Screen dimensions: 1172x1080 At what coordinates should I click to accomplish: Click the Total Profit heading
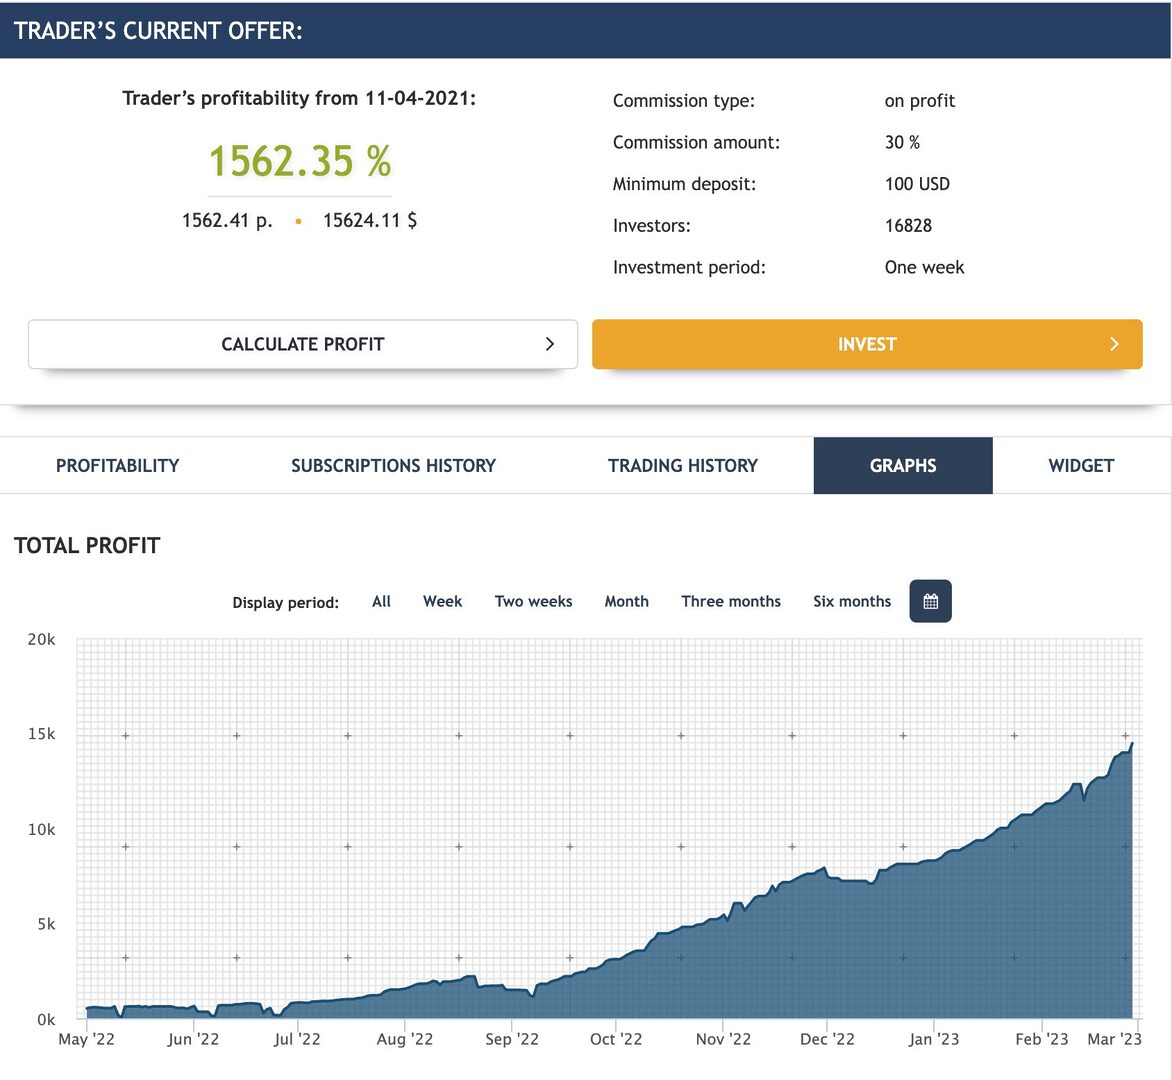[87, 546]
